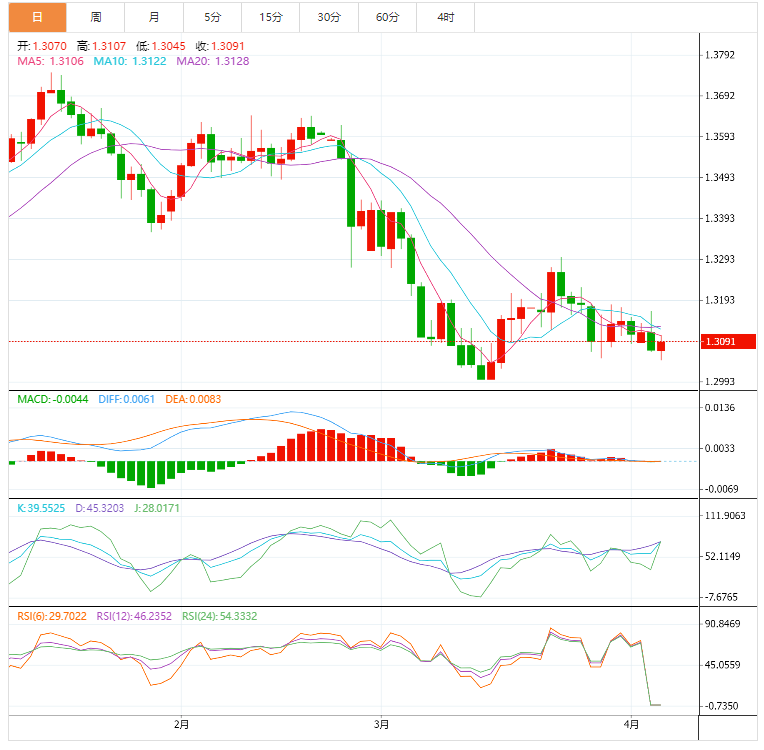Select the MA20: 1.3128 legend label
Viewport: 764px width, 750px height.
click(x=213, y=61)
